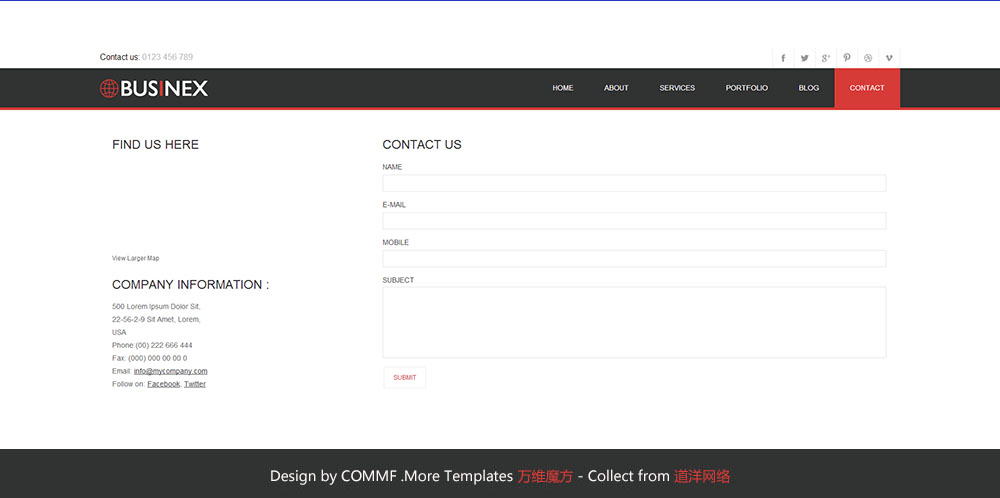Click into the E-mail field
Screen dimensions: 1000x498
tap(634, 221)
